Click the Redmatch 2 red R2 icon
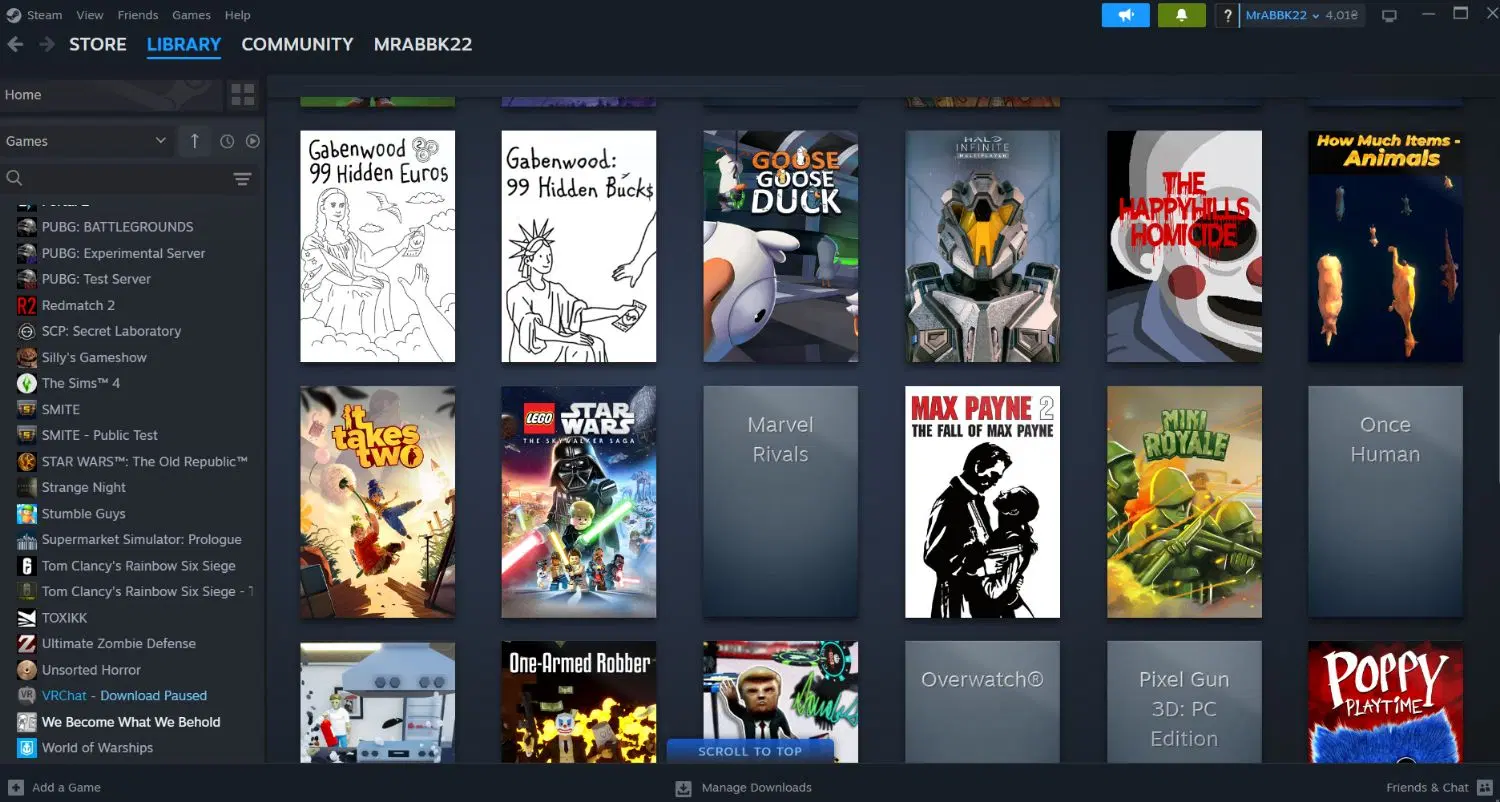Viewport: 1500px width, 802px height. pyautogui.click(x=27, y=305)
